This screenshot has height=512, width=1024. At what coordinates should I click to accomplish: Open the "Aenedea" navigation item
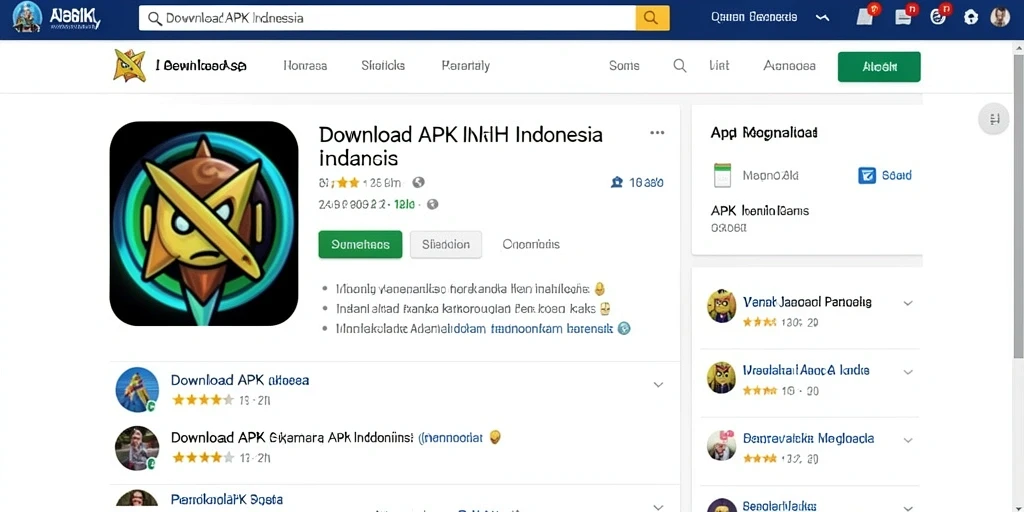[790, 66]
